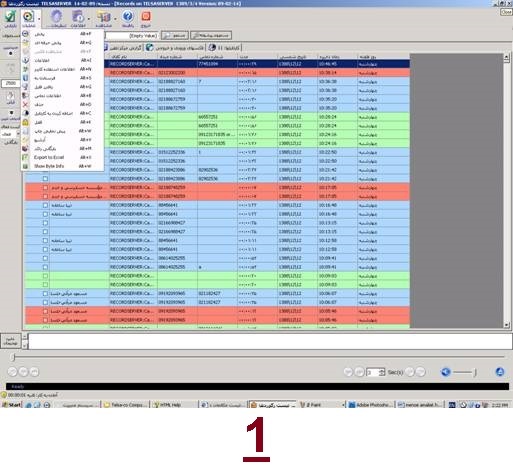Click the yellow lock icon in the menu
Screen dimensions: 513x470
pos(25,122)
